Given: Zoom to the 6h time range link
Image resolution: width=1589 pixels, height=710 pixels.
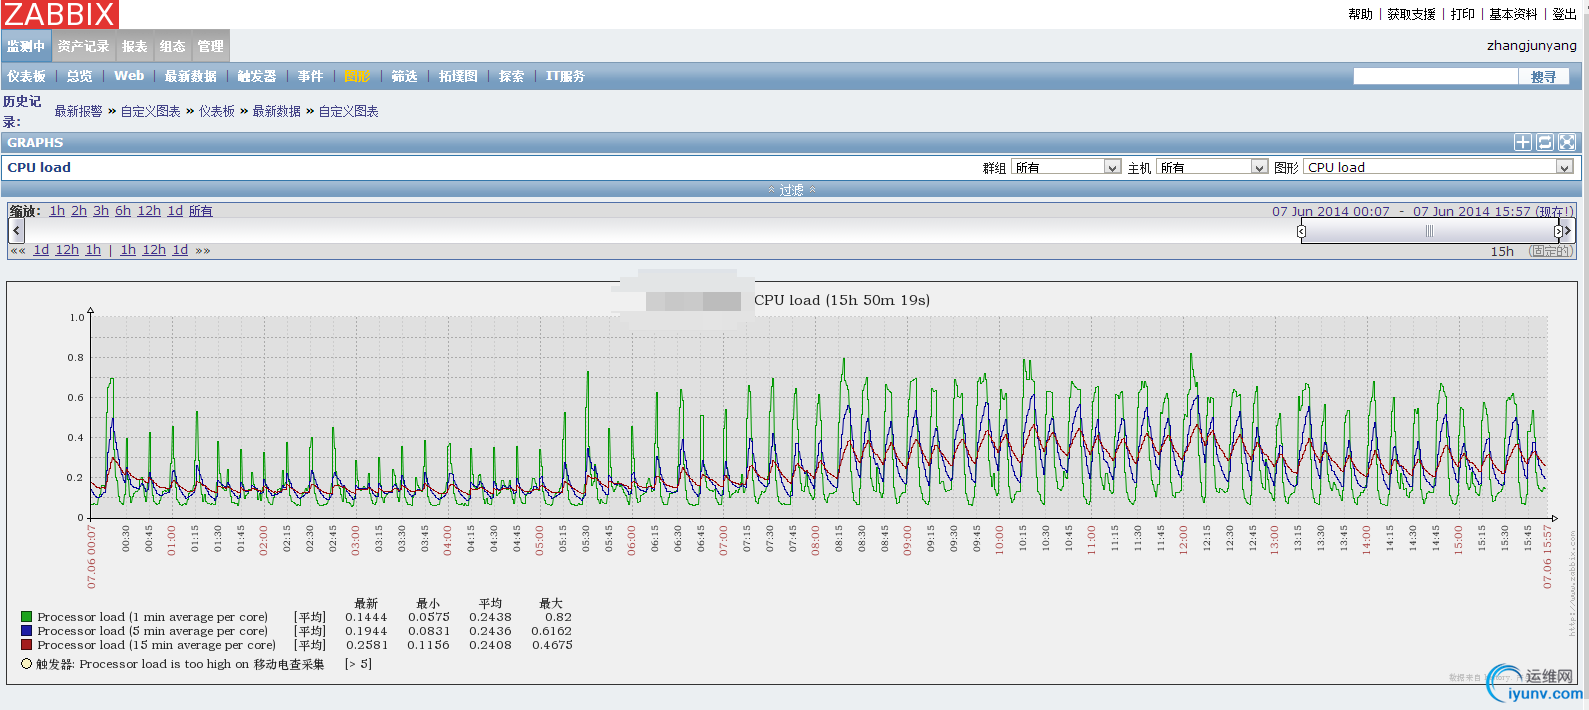Looking at the screenshot, I should tap(123, 211).
